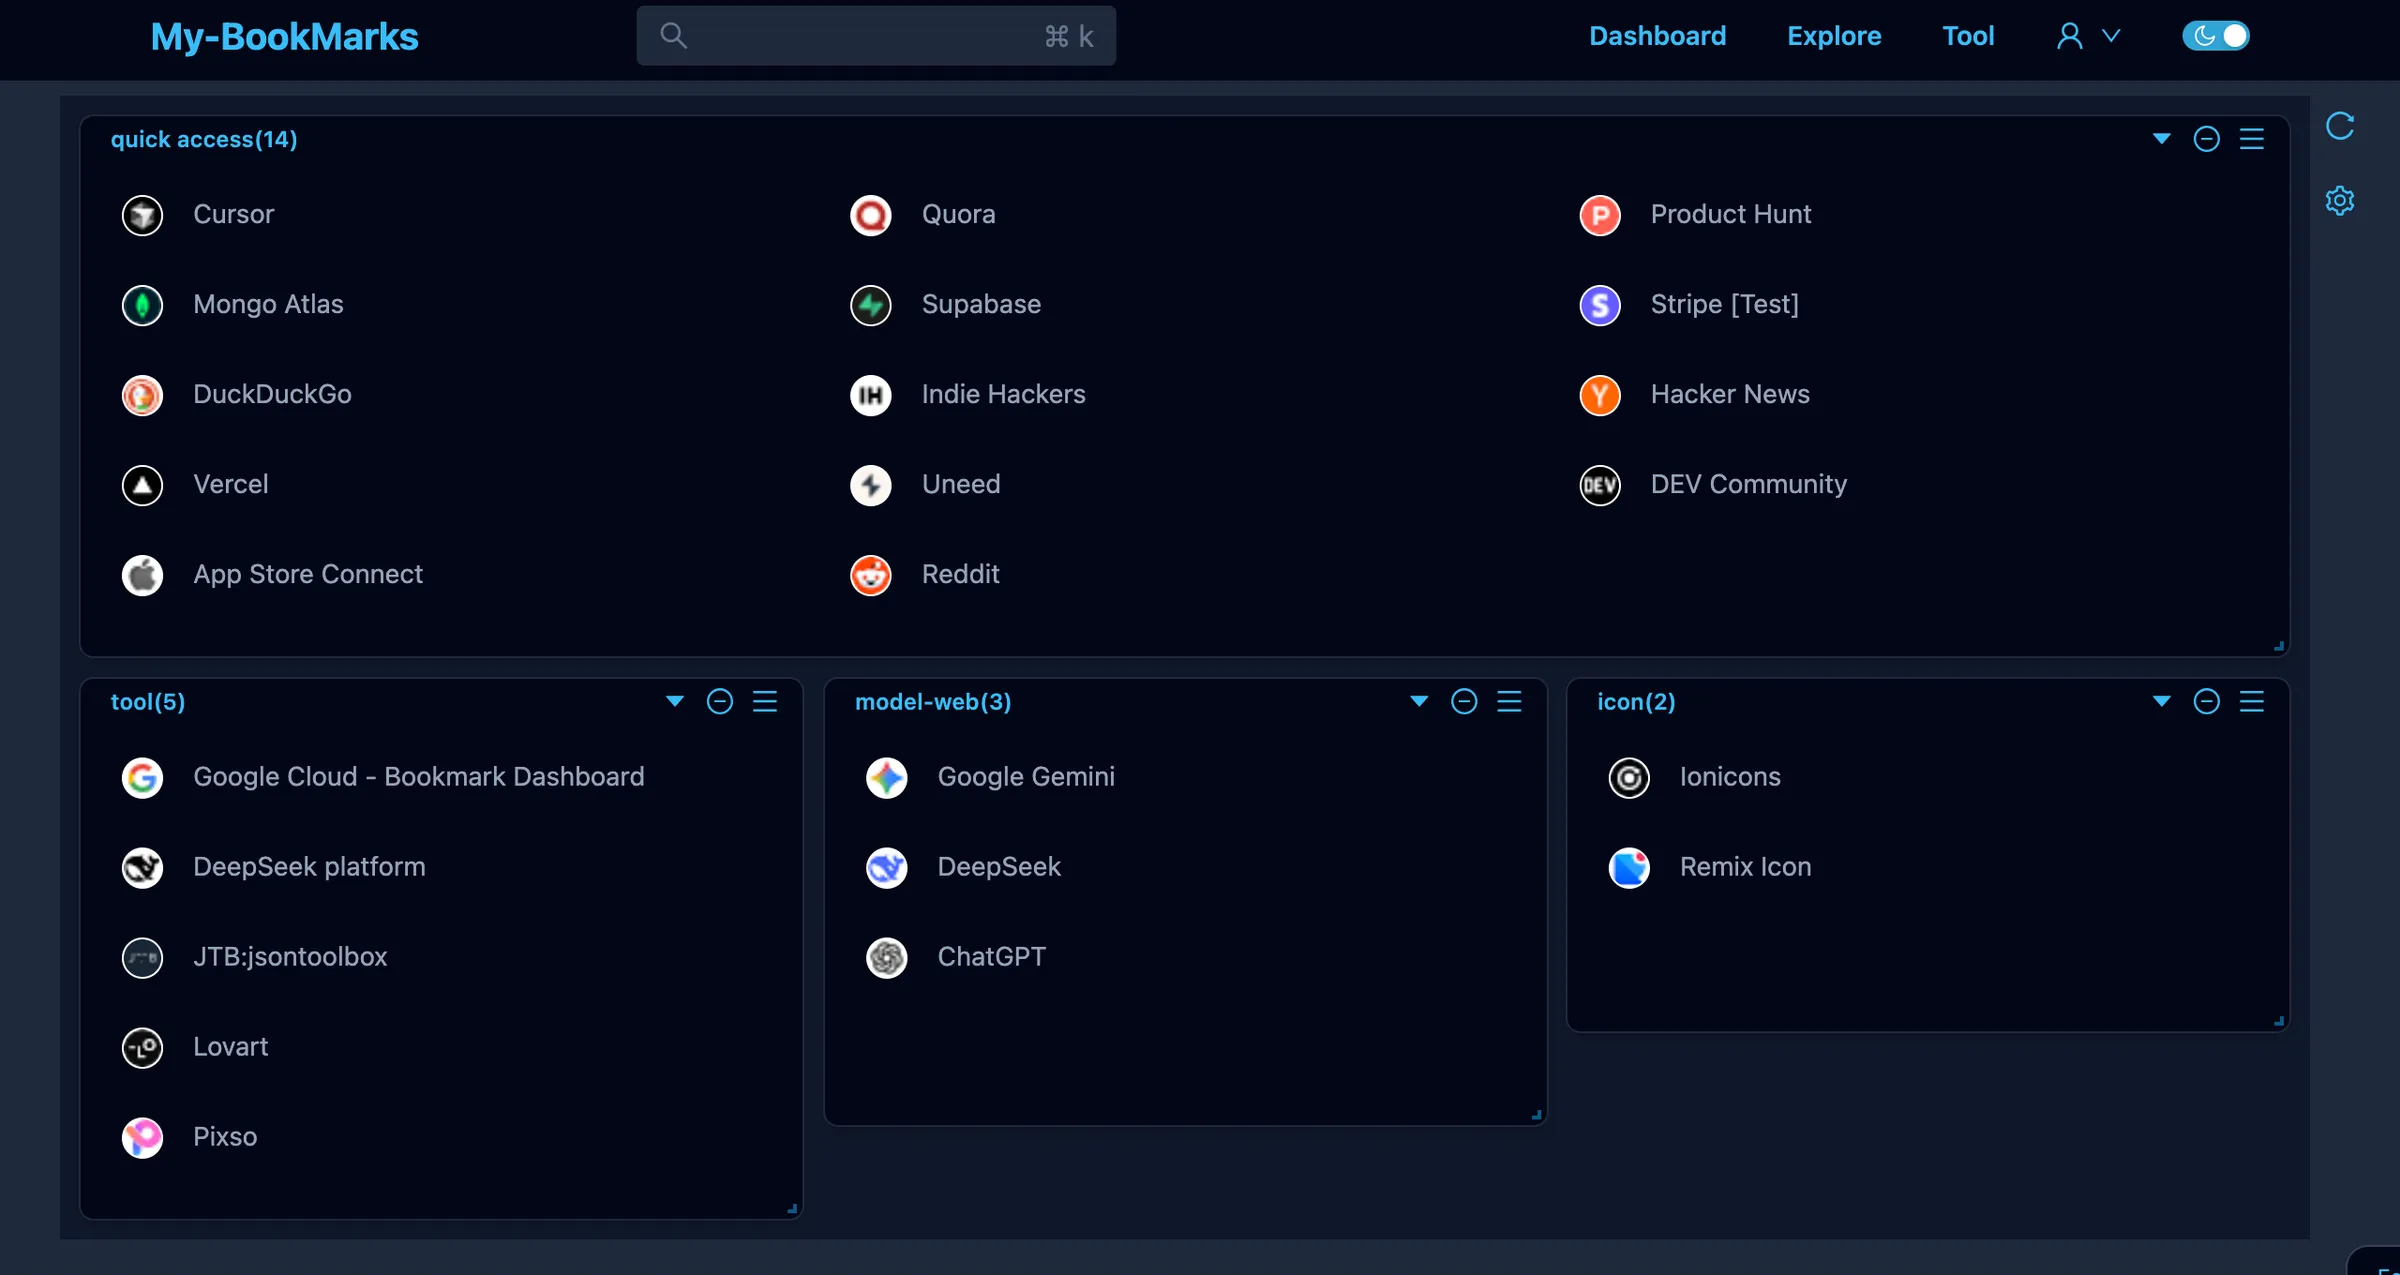Click the ChatGPT icon under model-web

coord(886,957)
